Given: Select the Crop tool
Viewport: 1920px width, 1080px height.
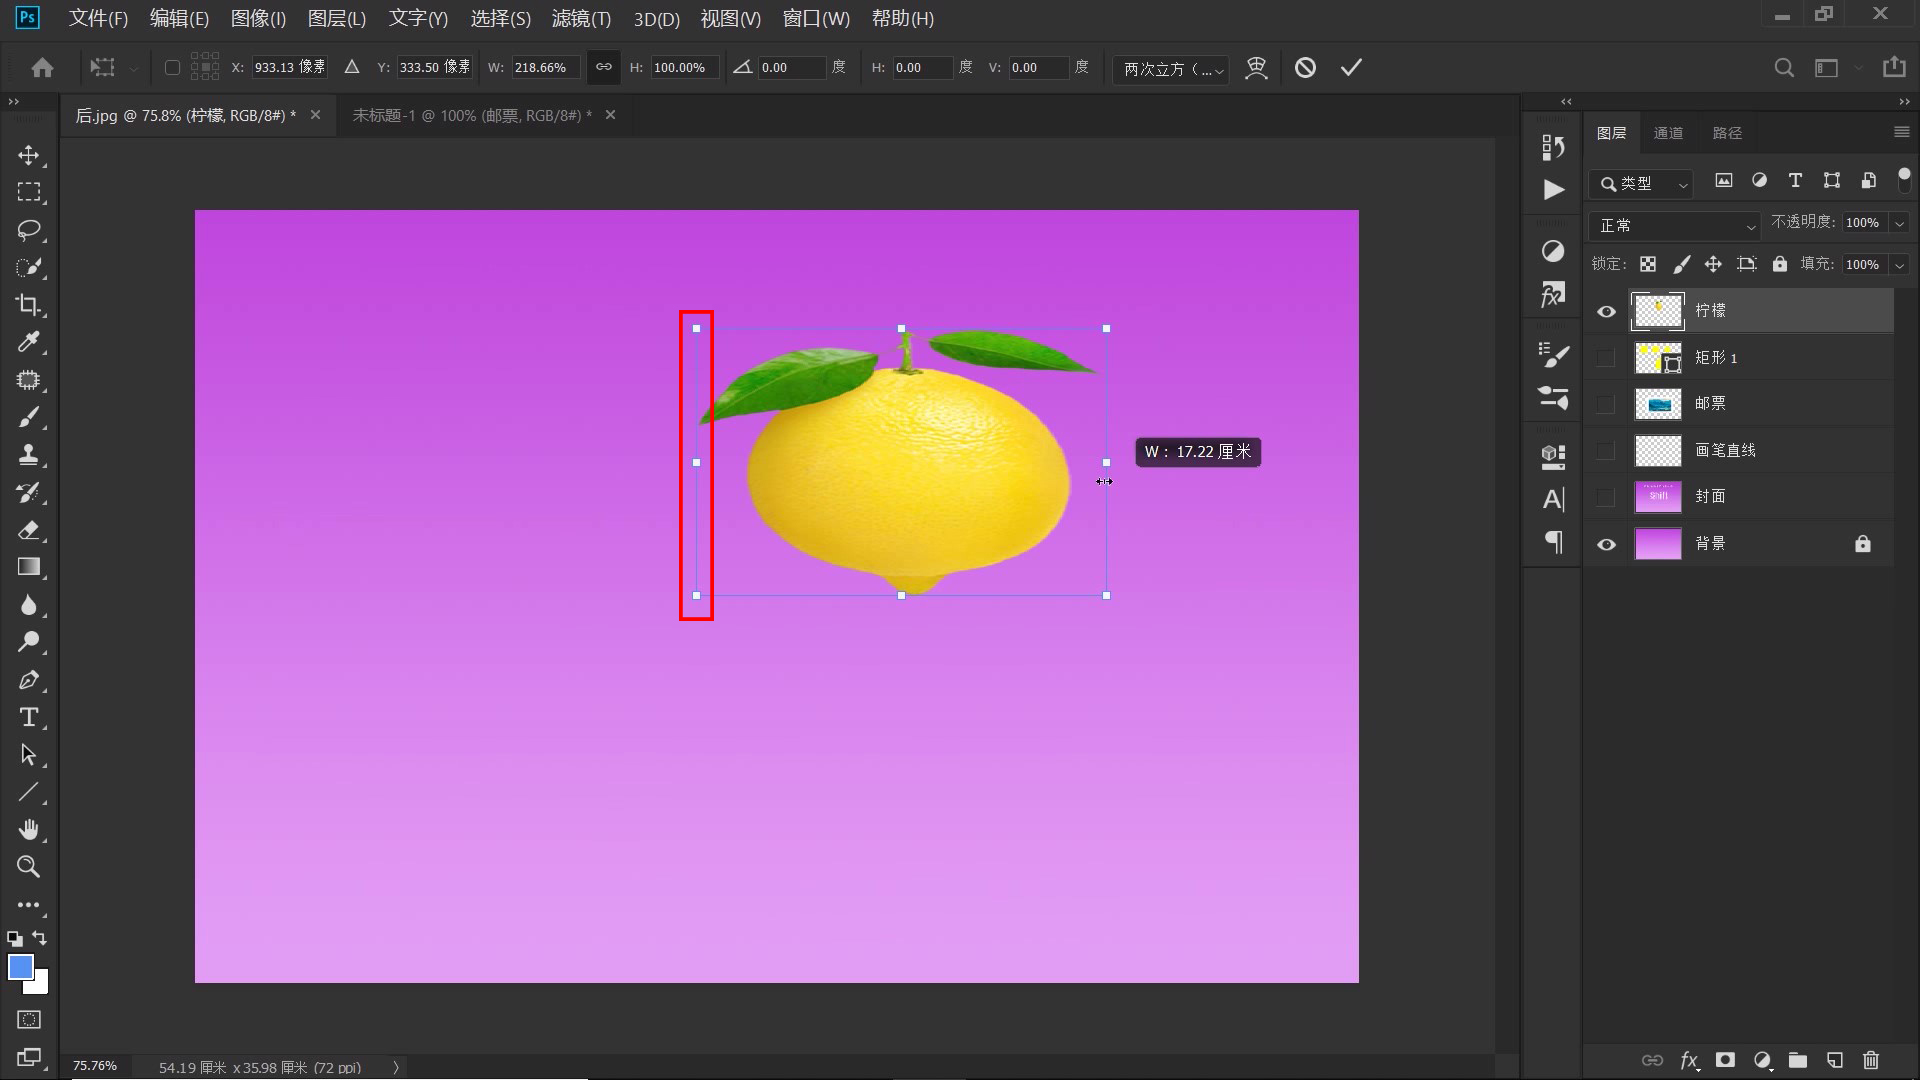Looking at the screenshot, I should [28, 305].
